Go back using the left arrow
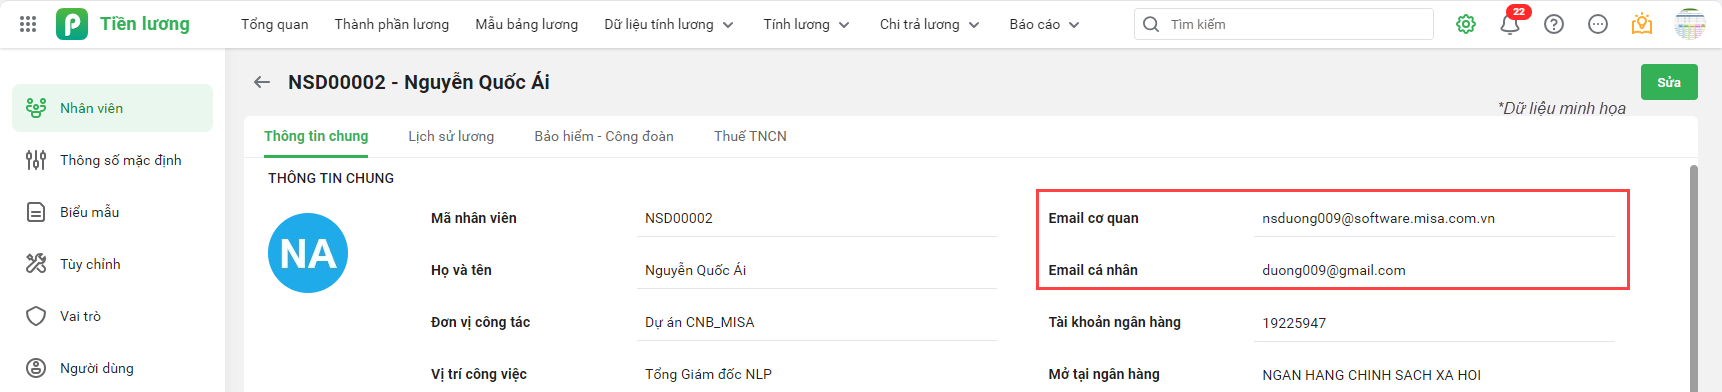The height and width of the screenshot is (392, 1722). [262, 82]
